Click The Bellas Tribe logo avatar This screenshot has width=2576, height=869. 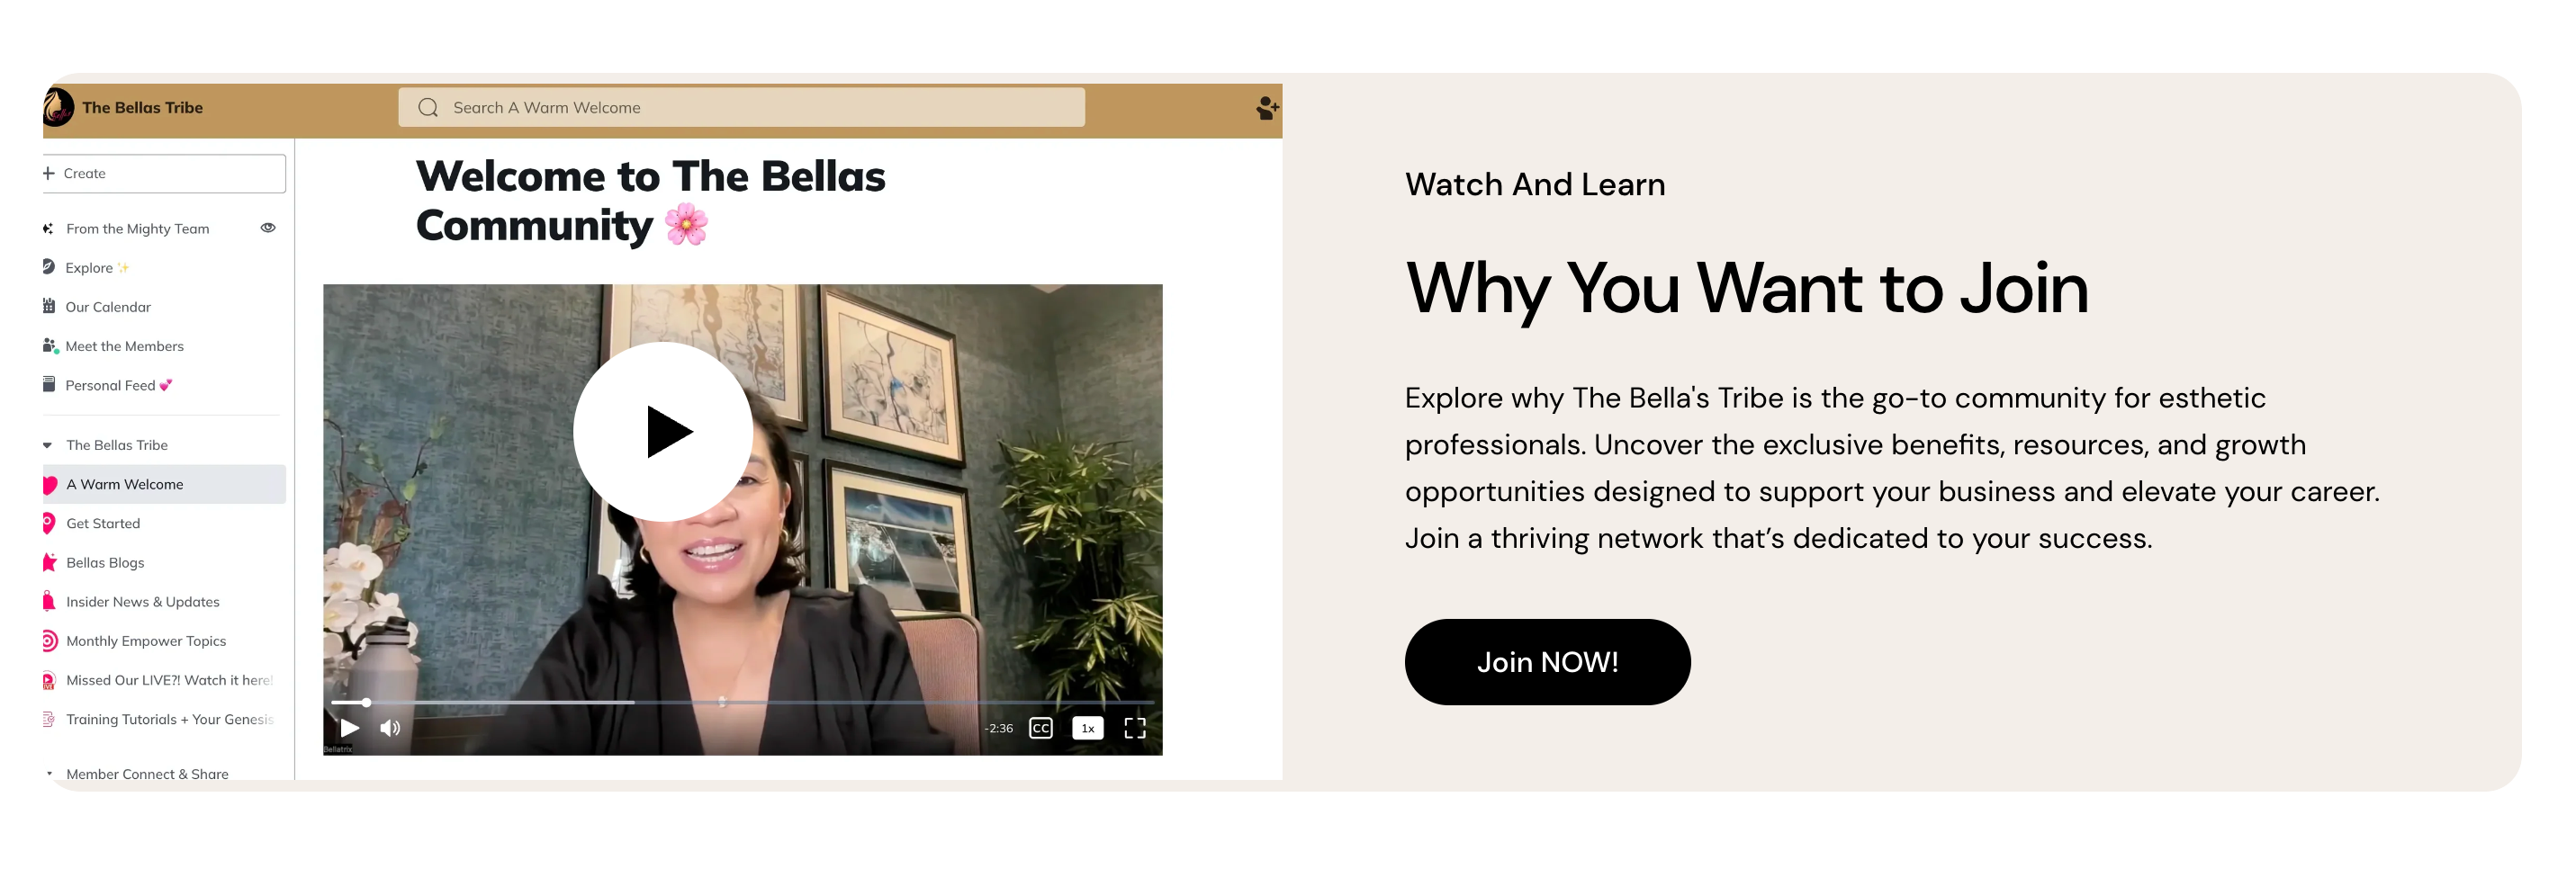[58, 107]
